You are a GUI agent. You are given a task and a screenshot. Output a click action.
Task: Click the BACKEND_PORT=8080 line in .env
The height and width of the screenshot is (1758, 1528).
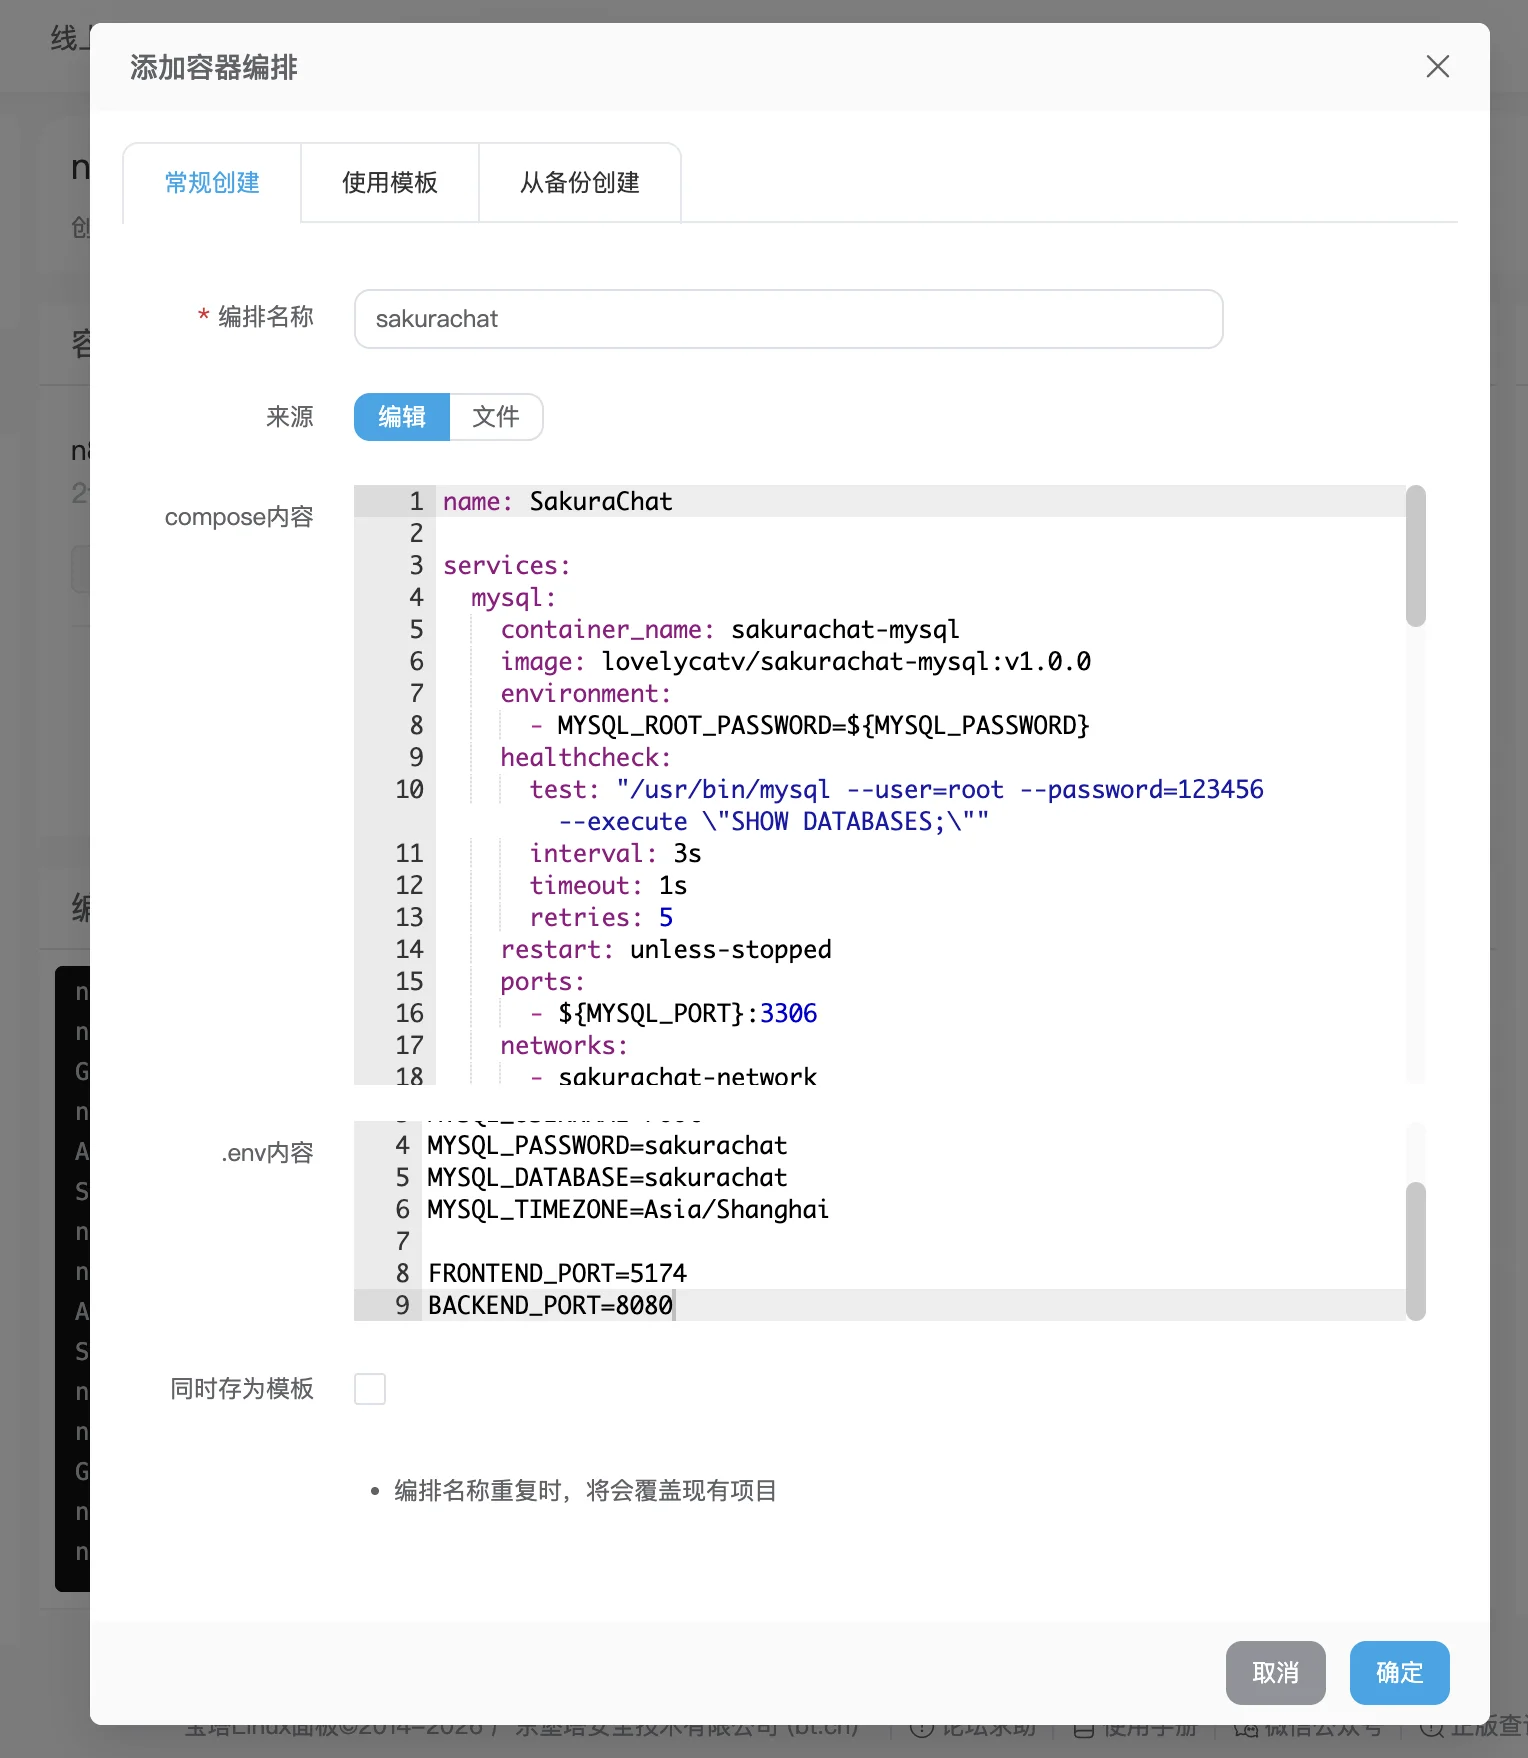[550, 1305]
